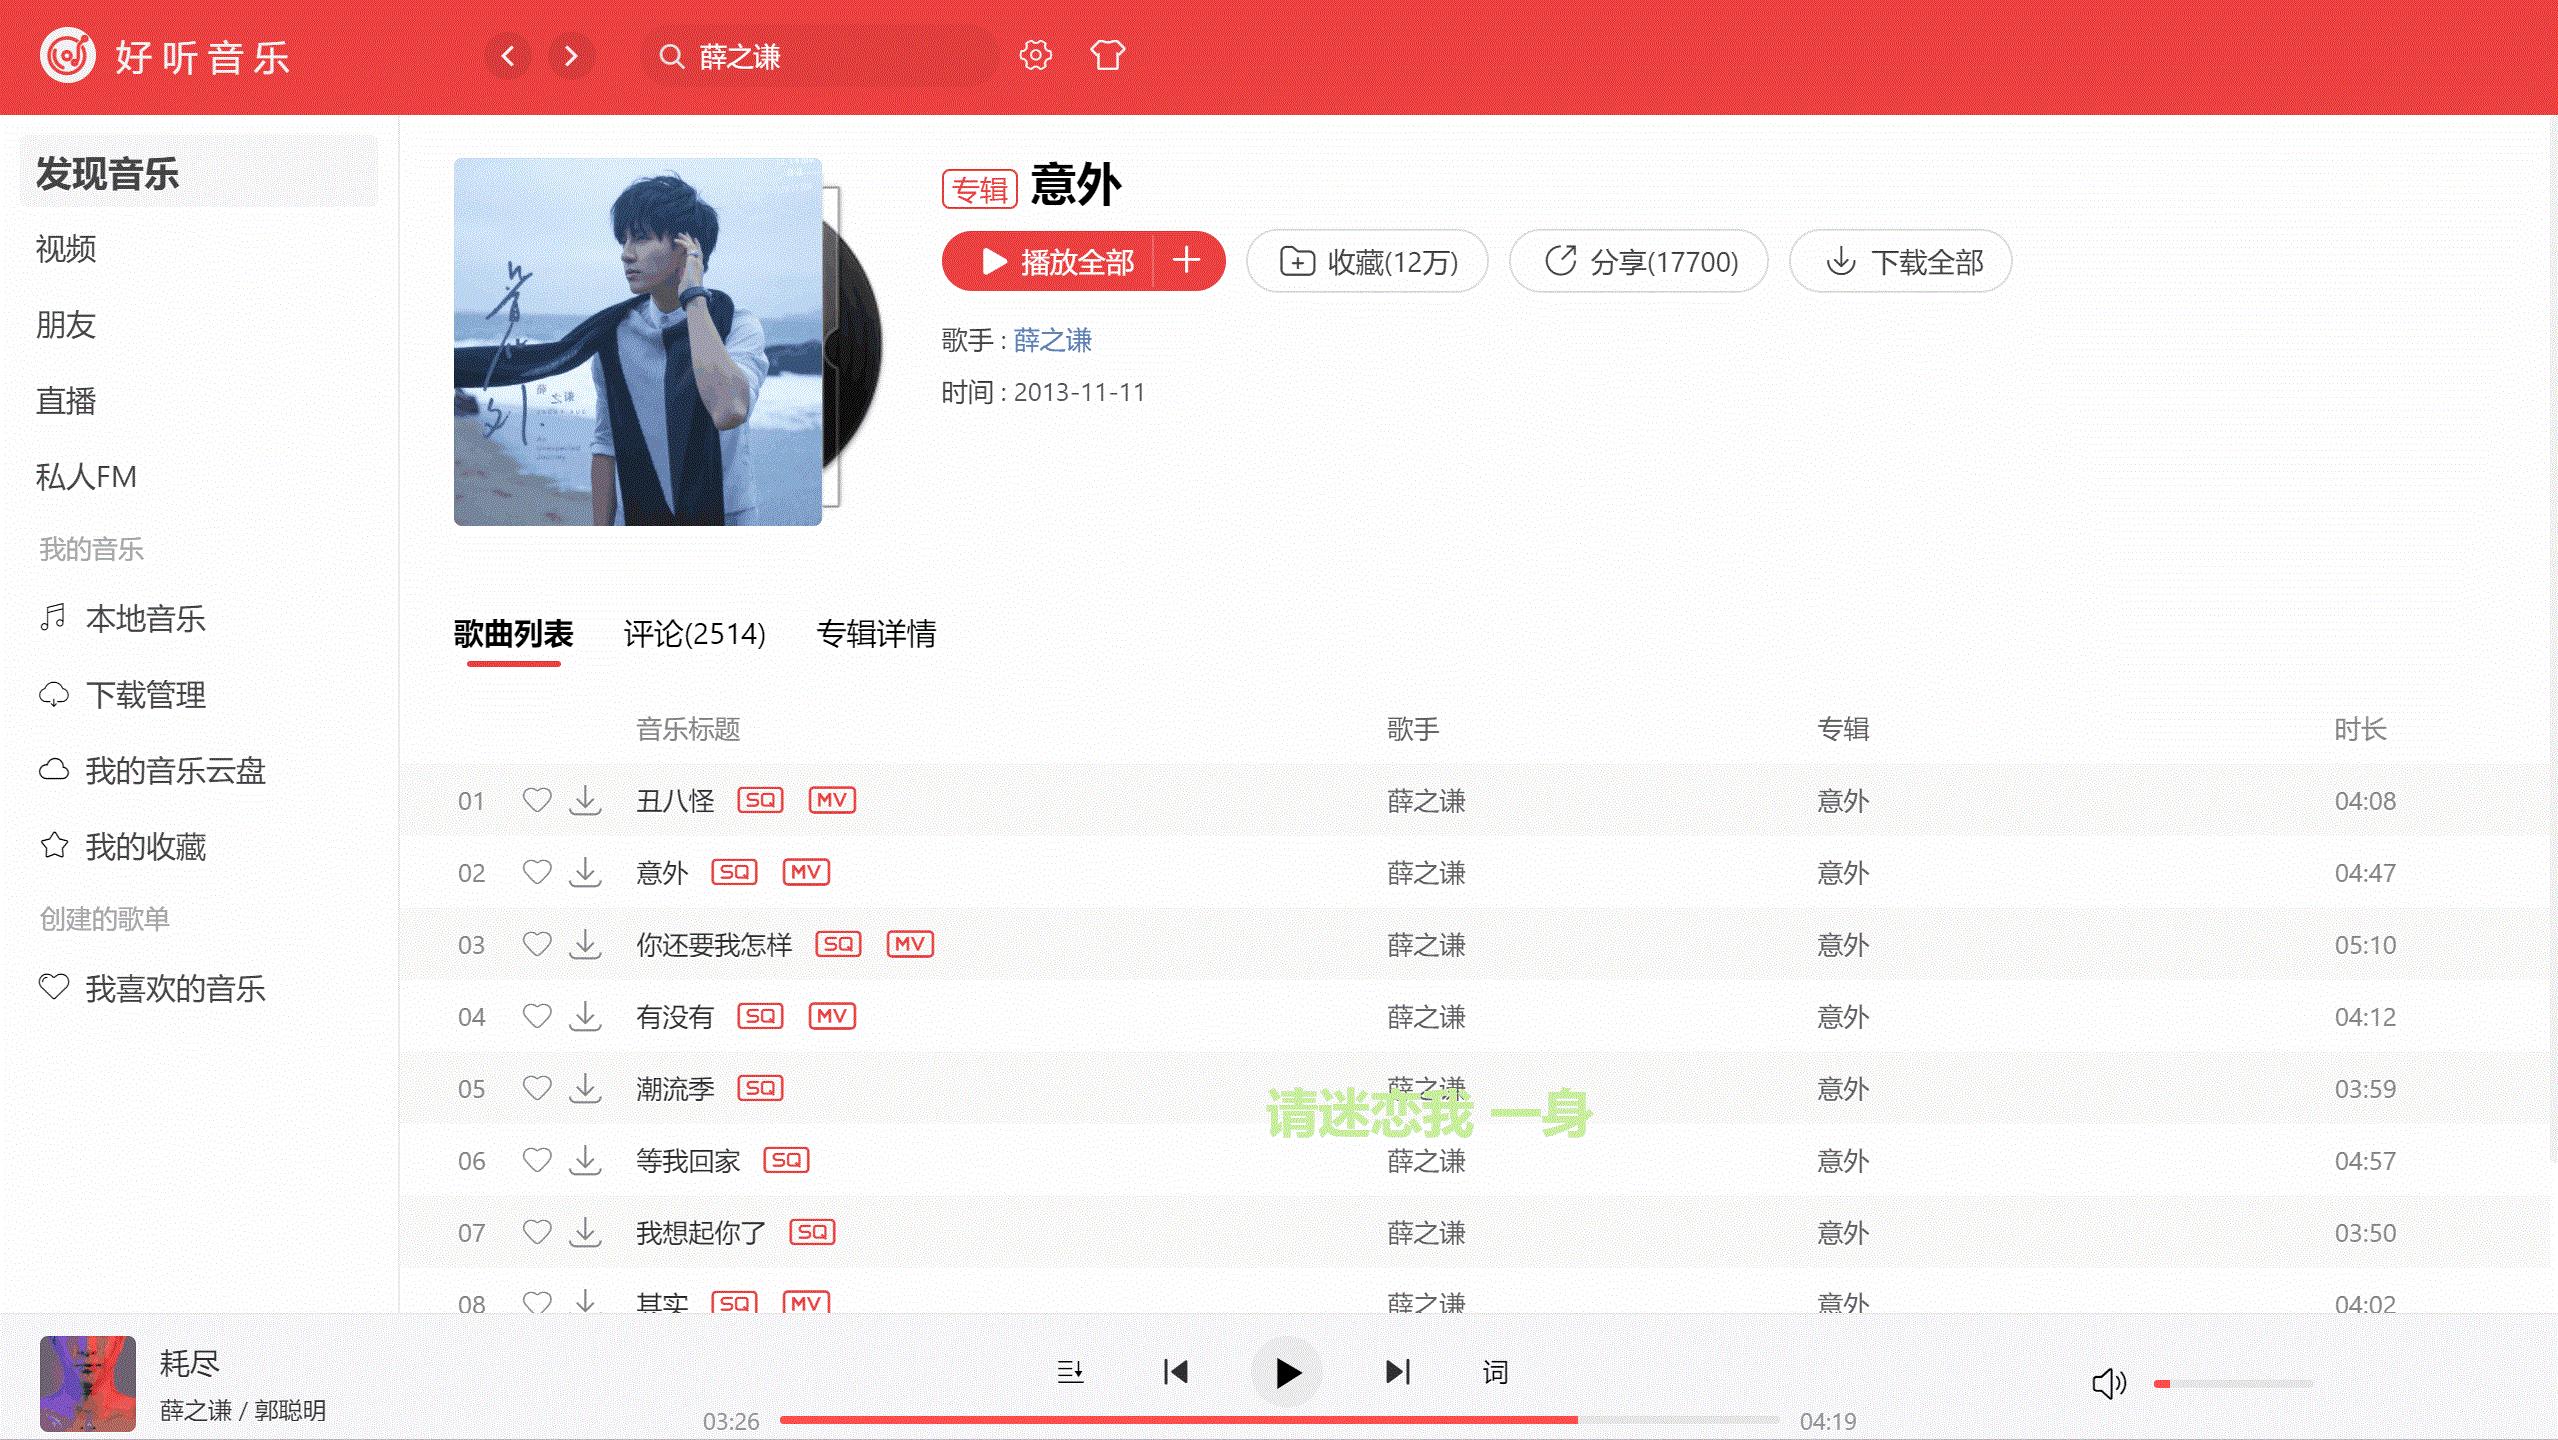The width and height of the screenshot is (2558, 1440).
Task: Click the SQ quality badge on 意外
Action: tap(735, 872)
